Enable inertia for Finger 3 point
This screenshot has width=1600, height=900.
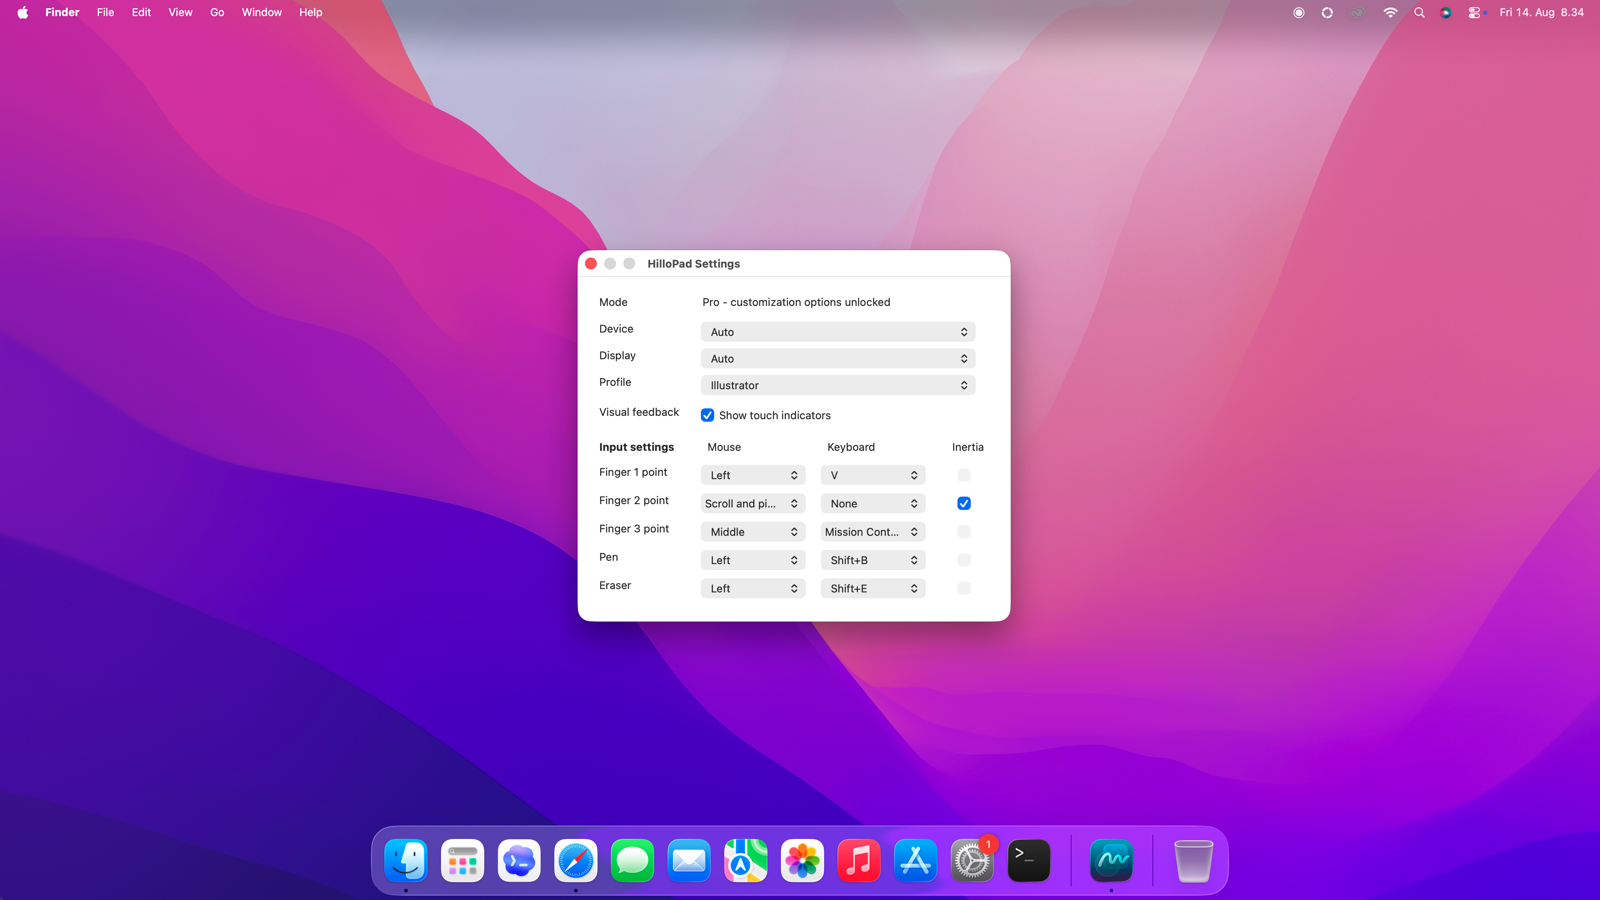coord(964,532)
